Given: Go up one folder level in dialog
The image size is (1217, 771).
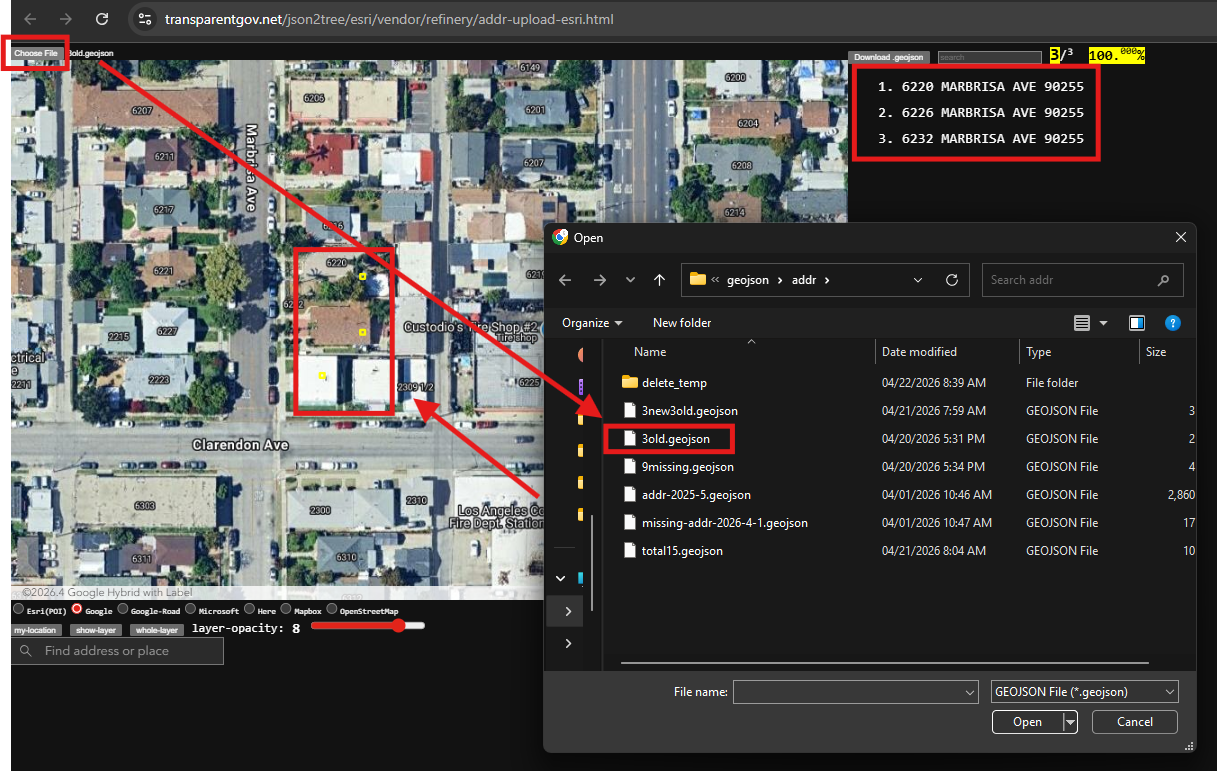Looking at the screenshot, I should (659, 280).
